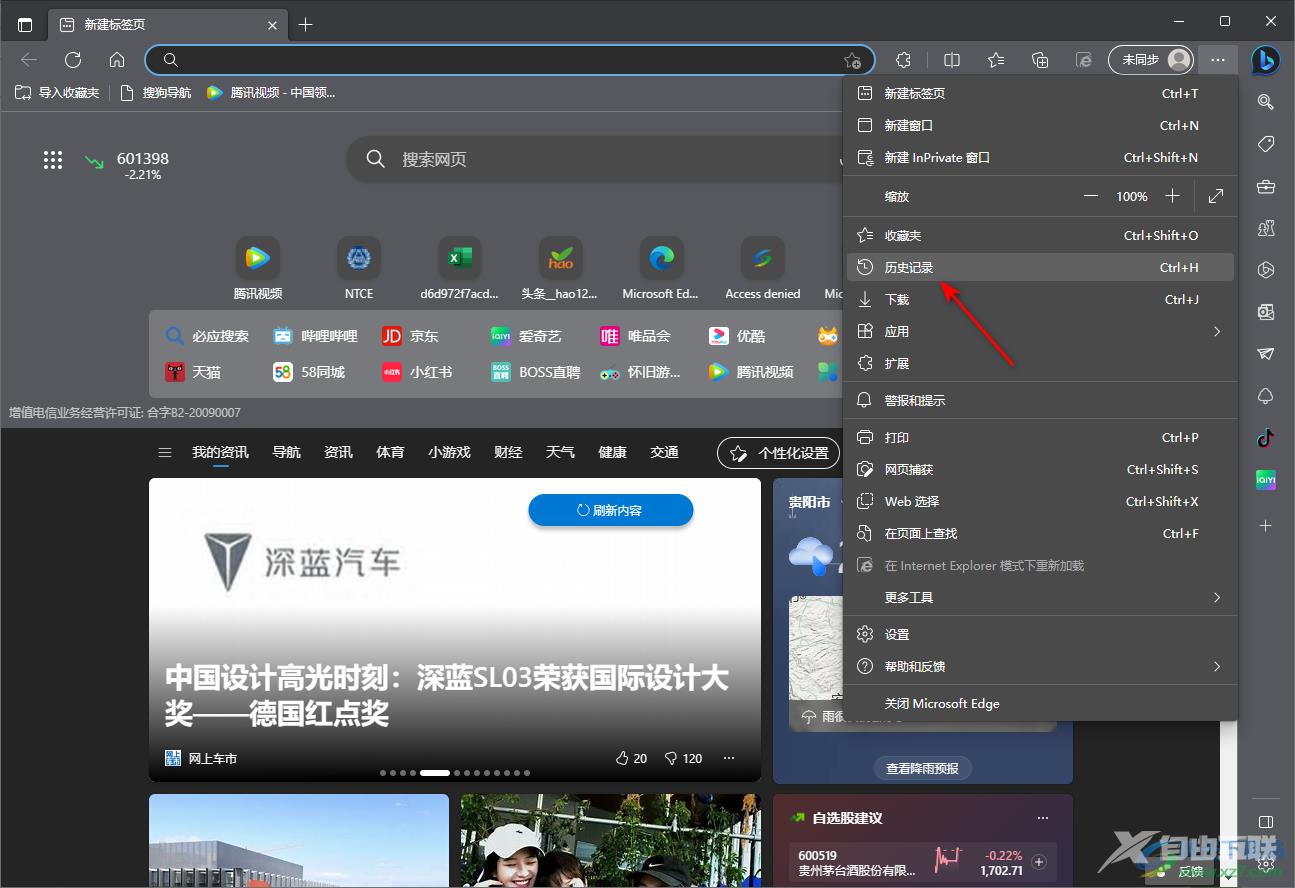Expand the 应用 submenu

1041,331
